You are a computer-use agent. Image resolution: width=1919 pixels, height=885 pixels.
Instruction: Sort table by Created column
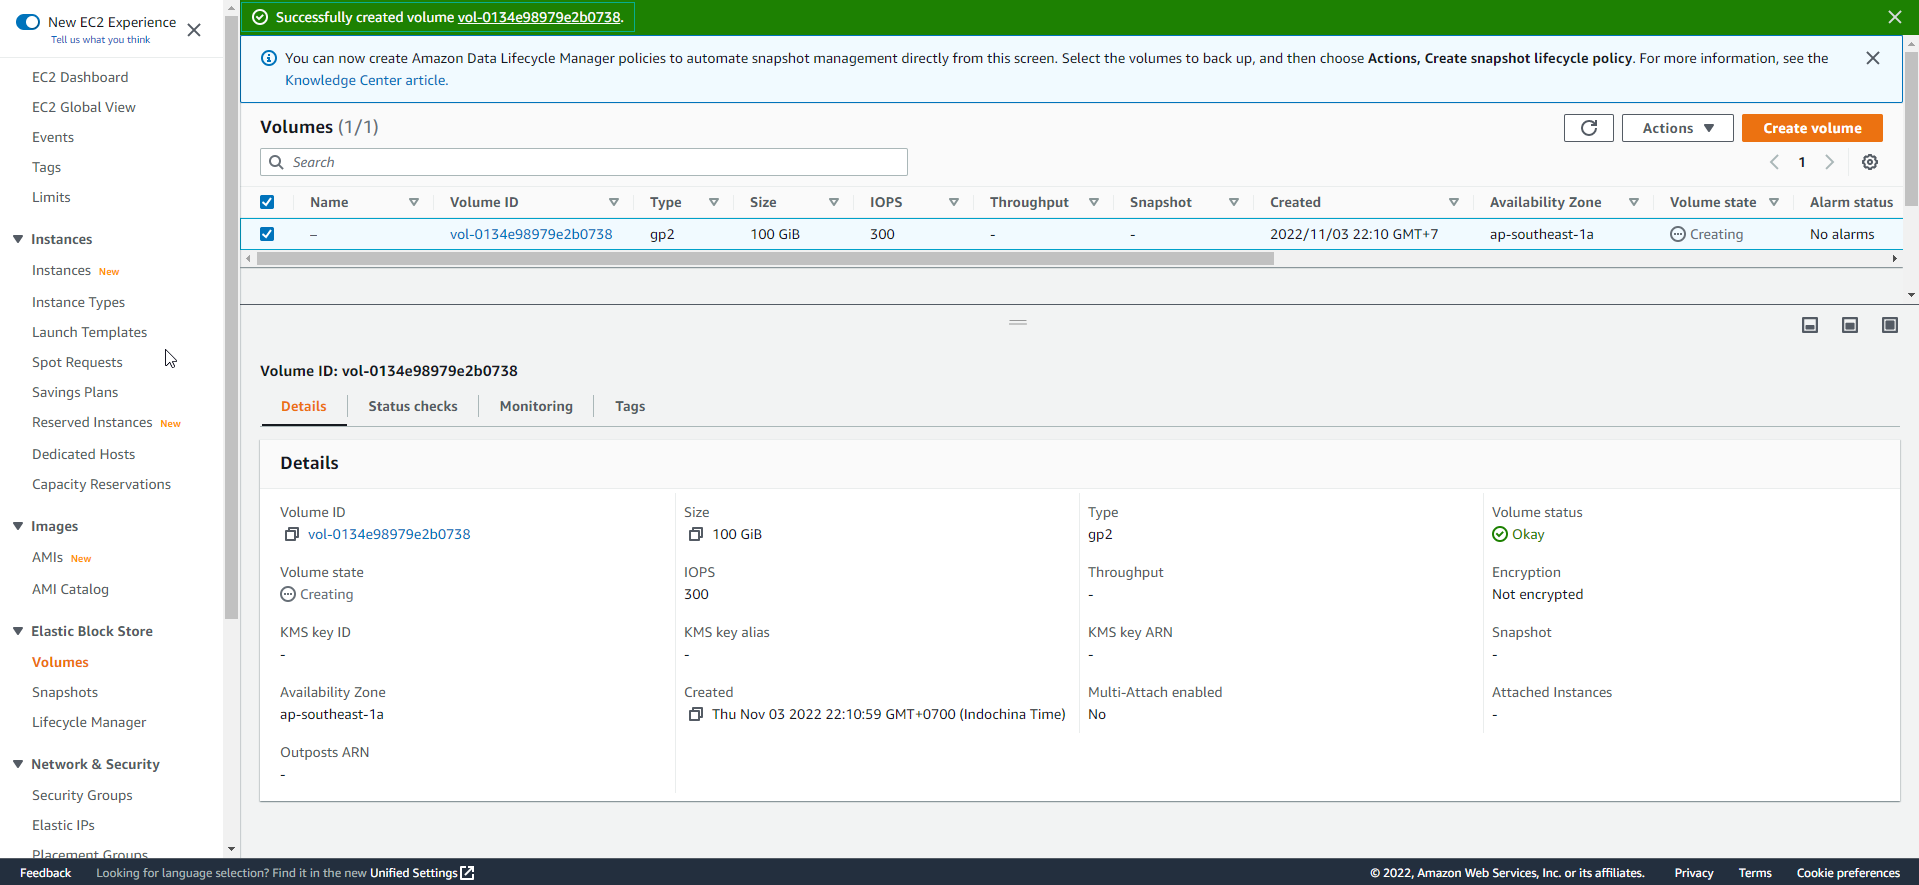pos(1454,202)
